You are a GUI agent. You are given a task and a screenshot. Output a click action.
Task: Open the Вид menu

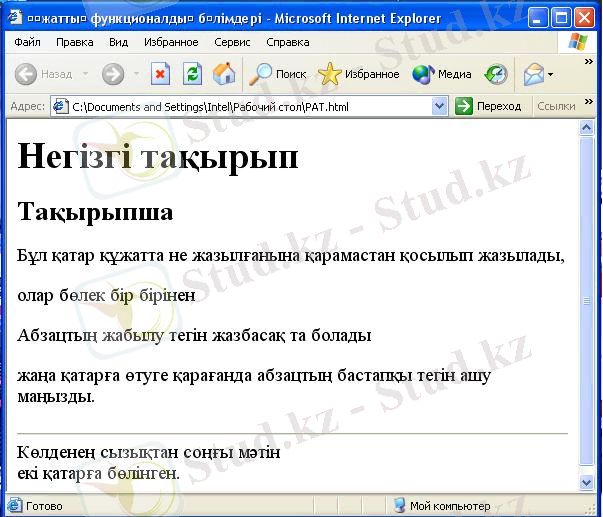tap(118, 43)
